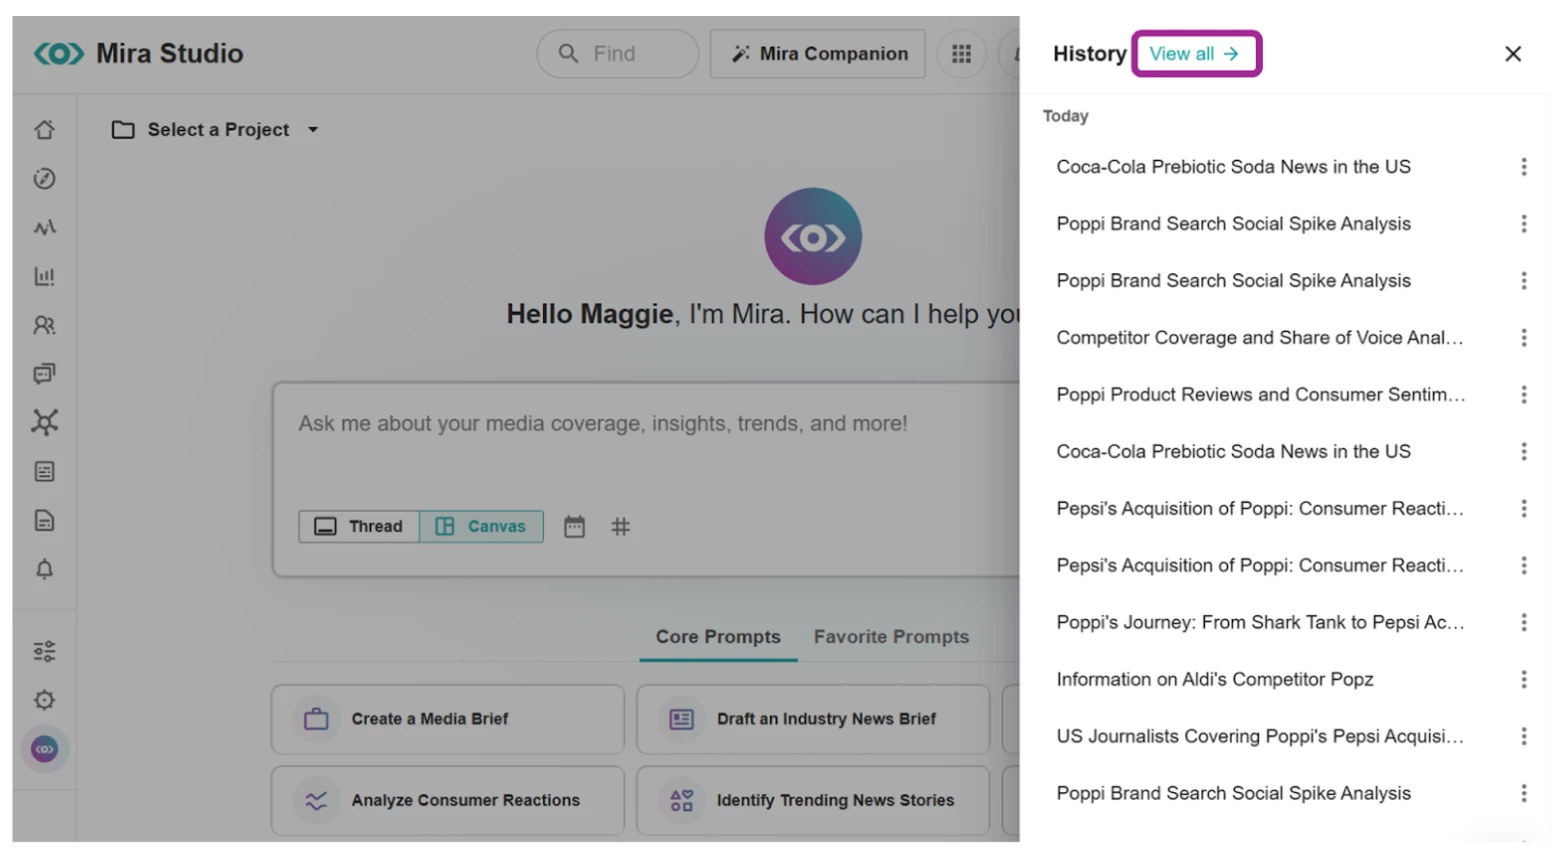The width and height of the screenshot is (1556, 858).
Task: Open the Home icon in sidebar
Action: [x=44, y=130]
